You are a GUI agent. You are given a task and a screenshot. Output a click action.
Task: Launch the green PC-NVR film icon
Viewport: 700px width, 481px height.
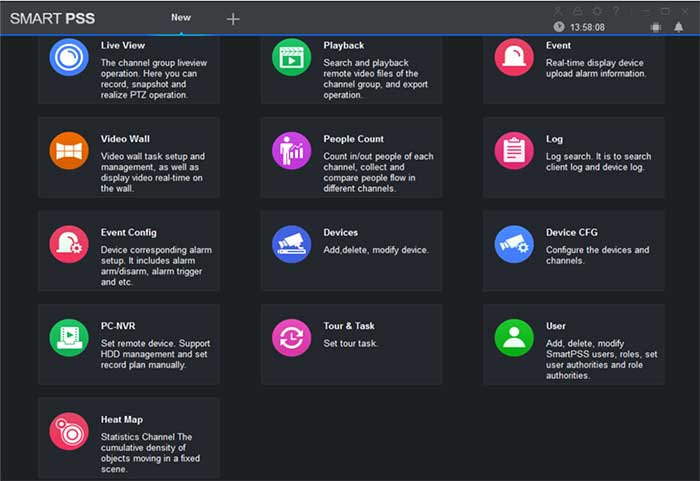coord(69,338)
